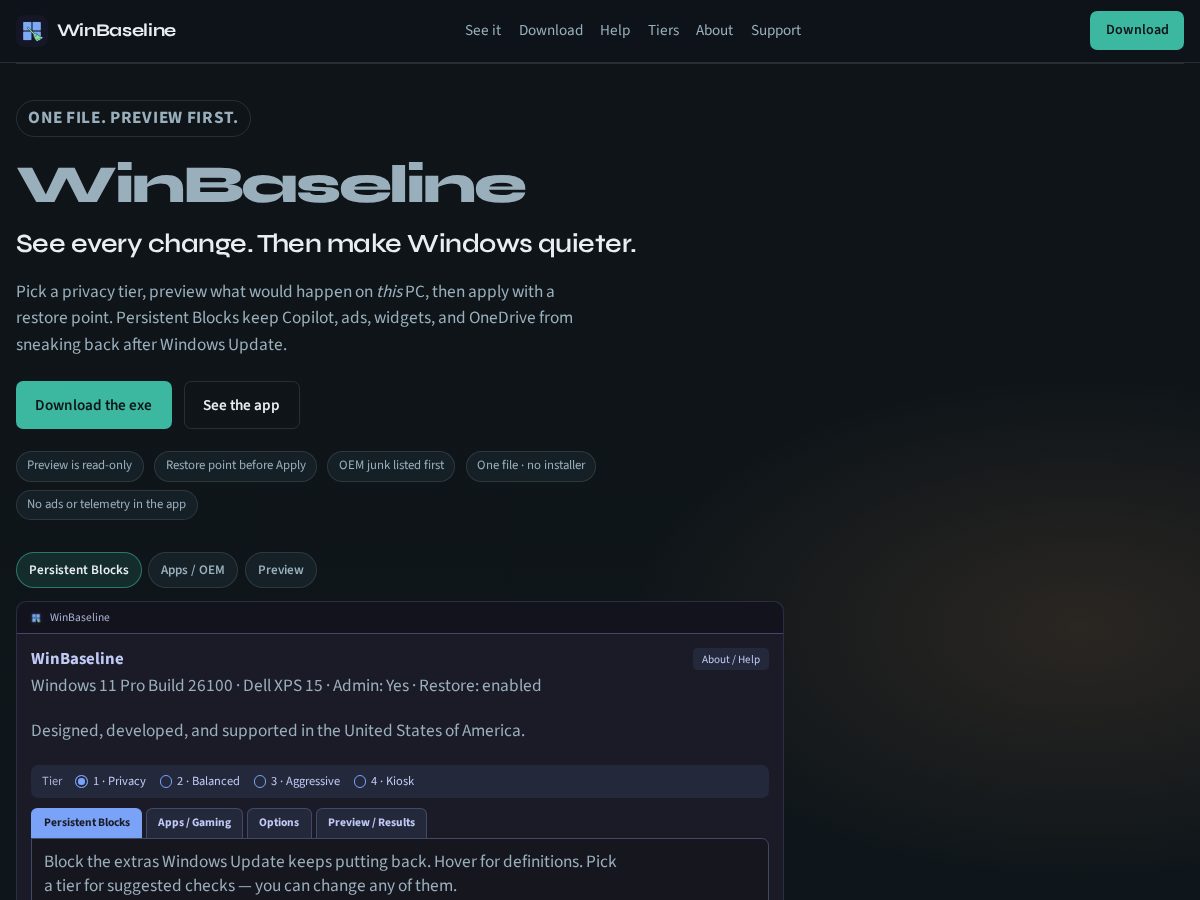Viewport: 1200px width, 900px height.
Task: Select the 1 · Privacy tier radio
Action: point(82,781)
